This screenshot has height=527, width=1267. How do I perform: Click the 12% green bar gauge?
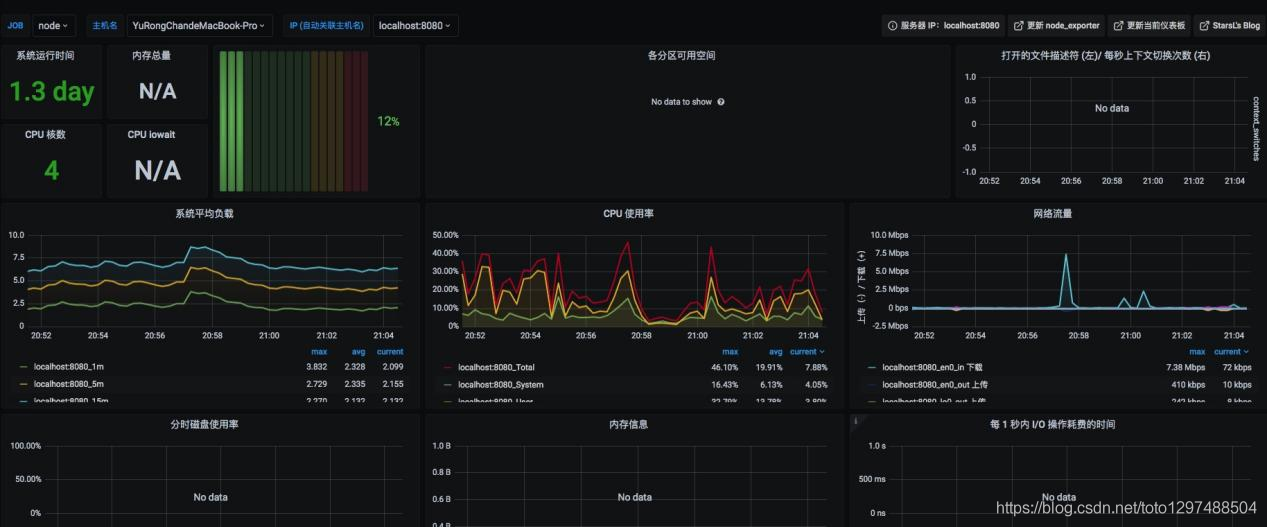click(x=294, y=121)
